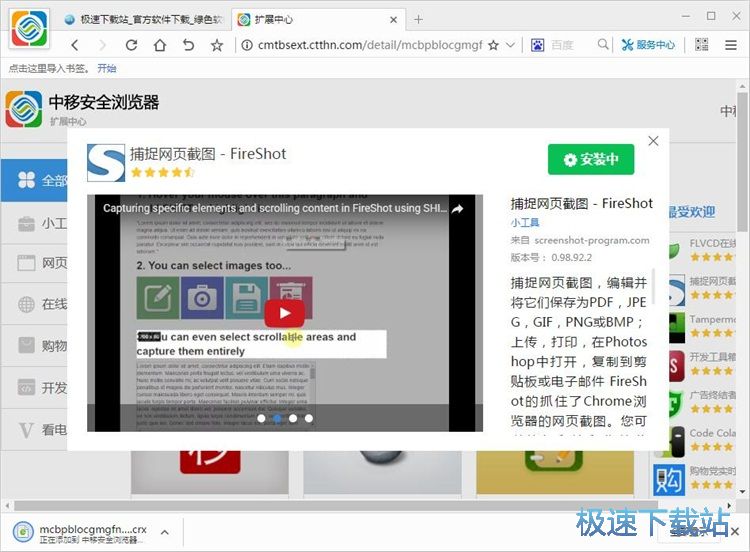
Task: Open the QR code icon in toolbar
Action: [702, 45]
